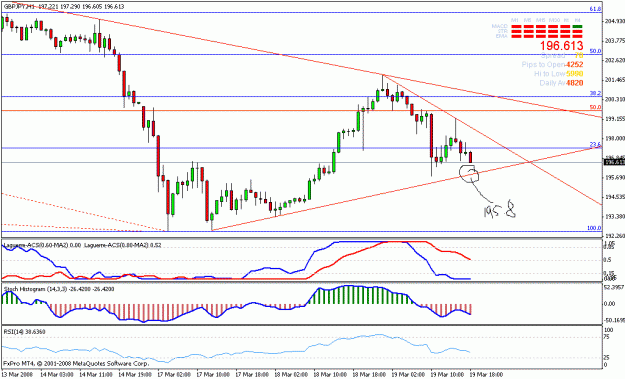
Task: Click price axis value 195.690
Action: point(614,177)
